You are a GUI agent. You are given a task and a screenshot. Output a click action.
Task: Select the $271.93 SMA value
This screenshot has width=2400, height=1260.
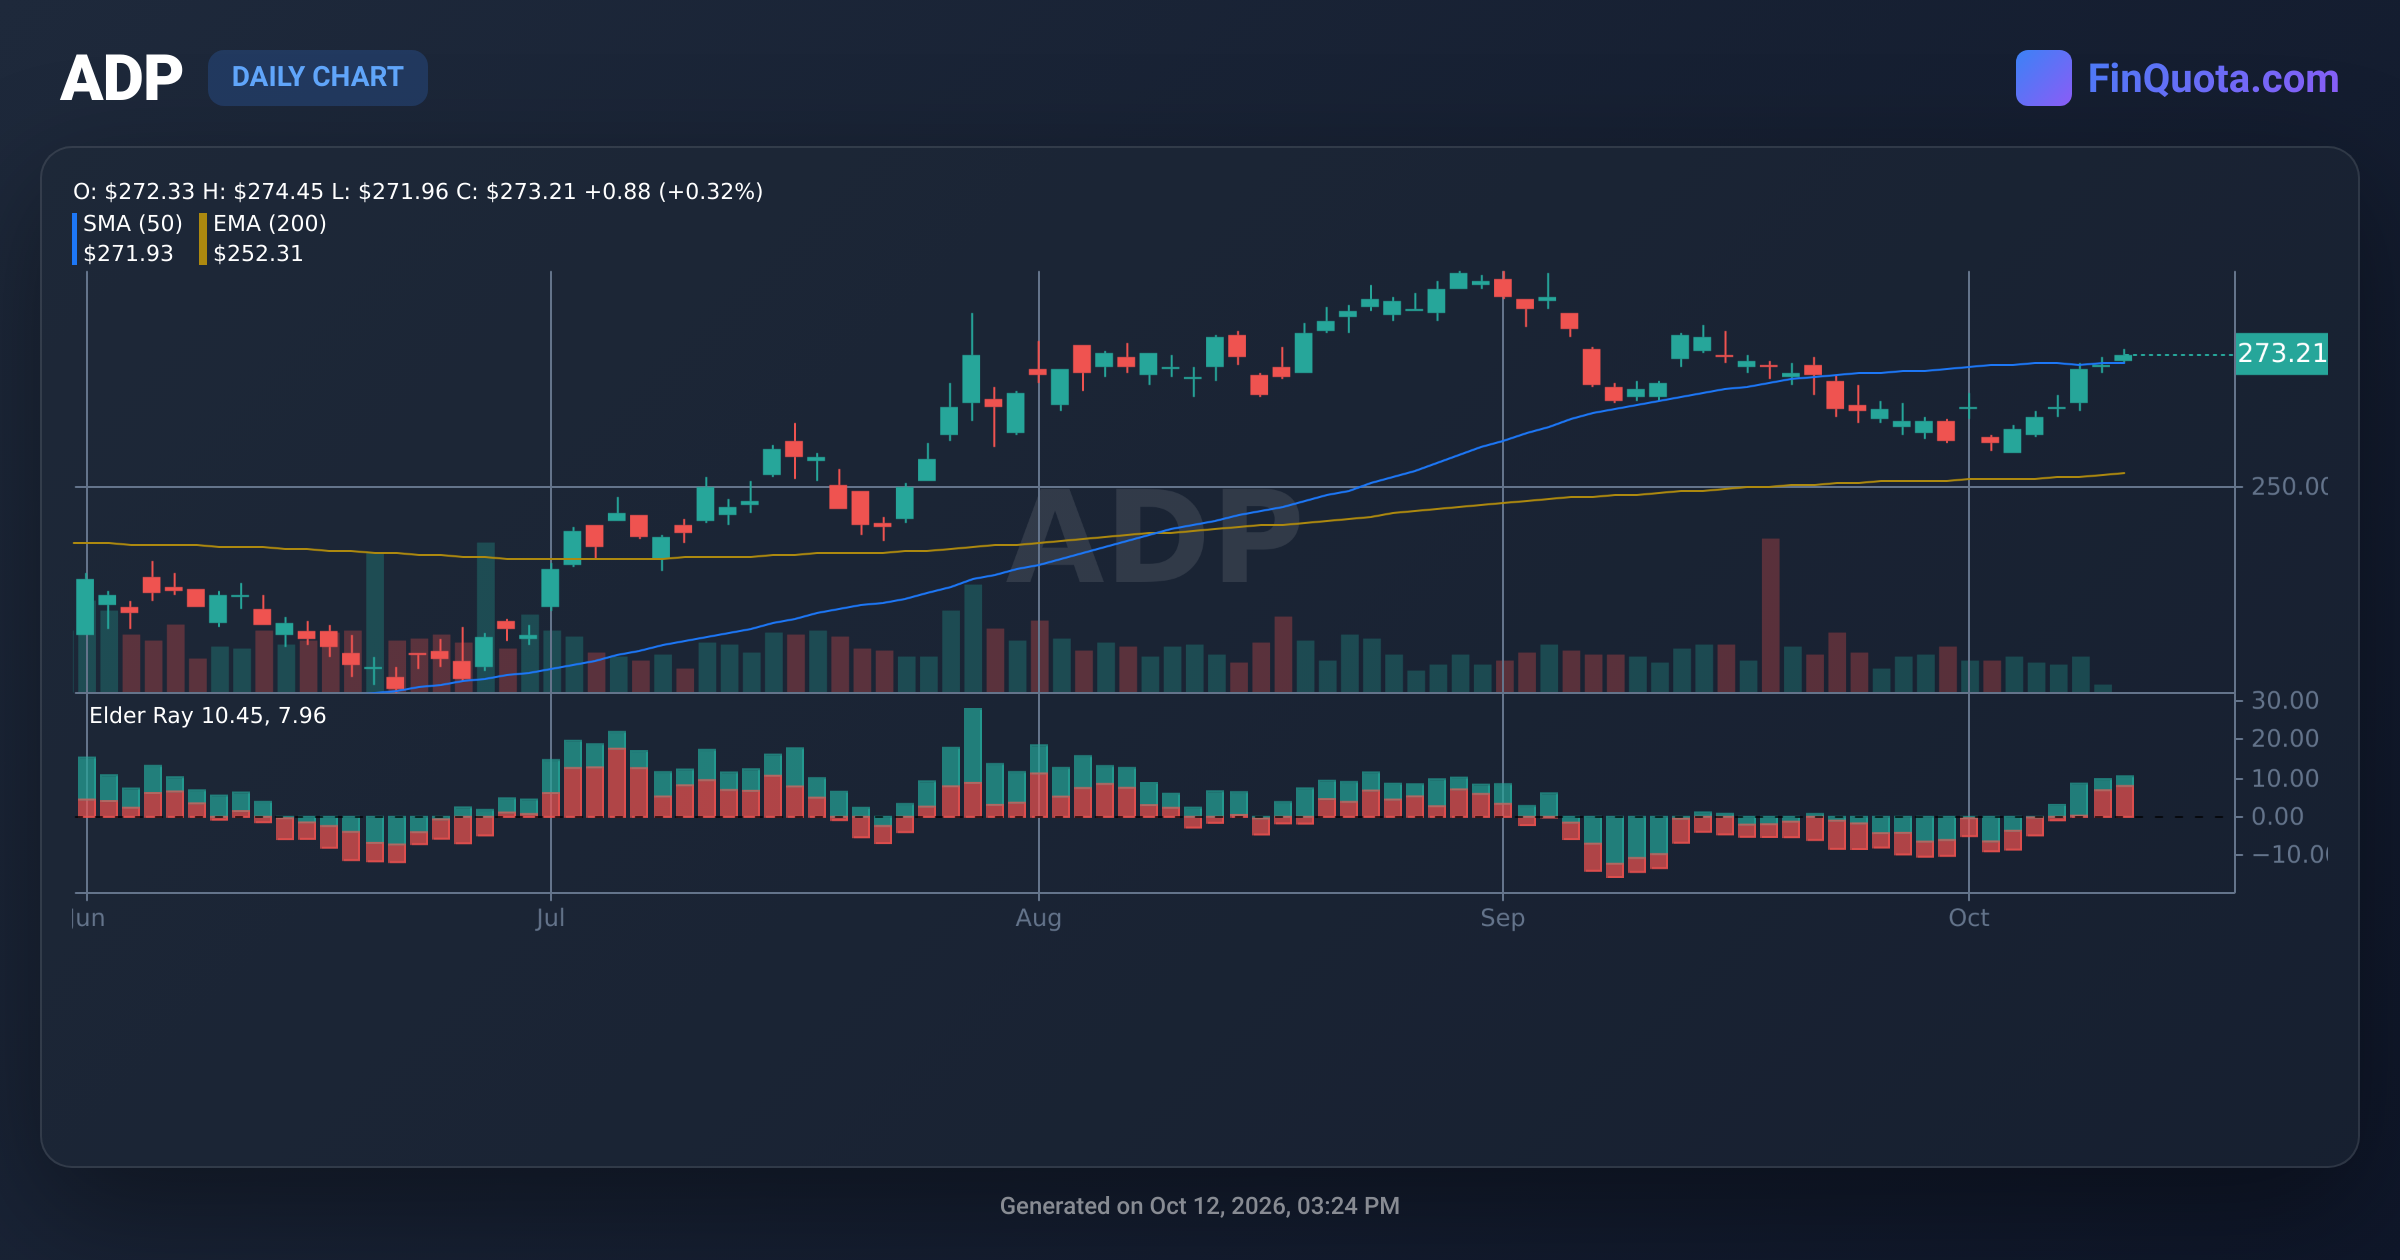(x=128, y=254)
